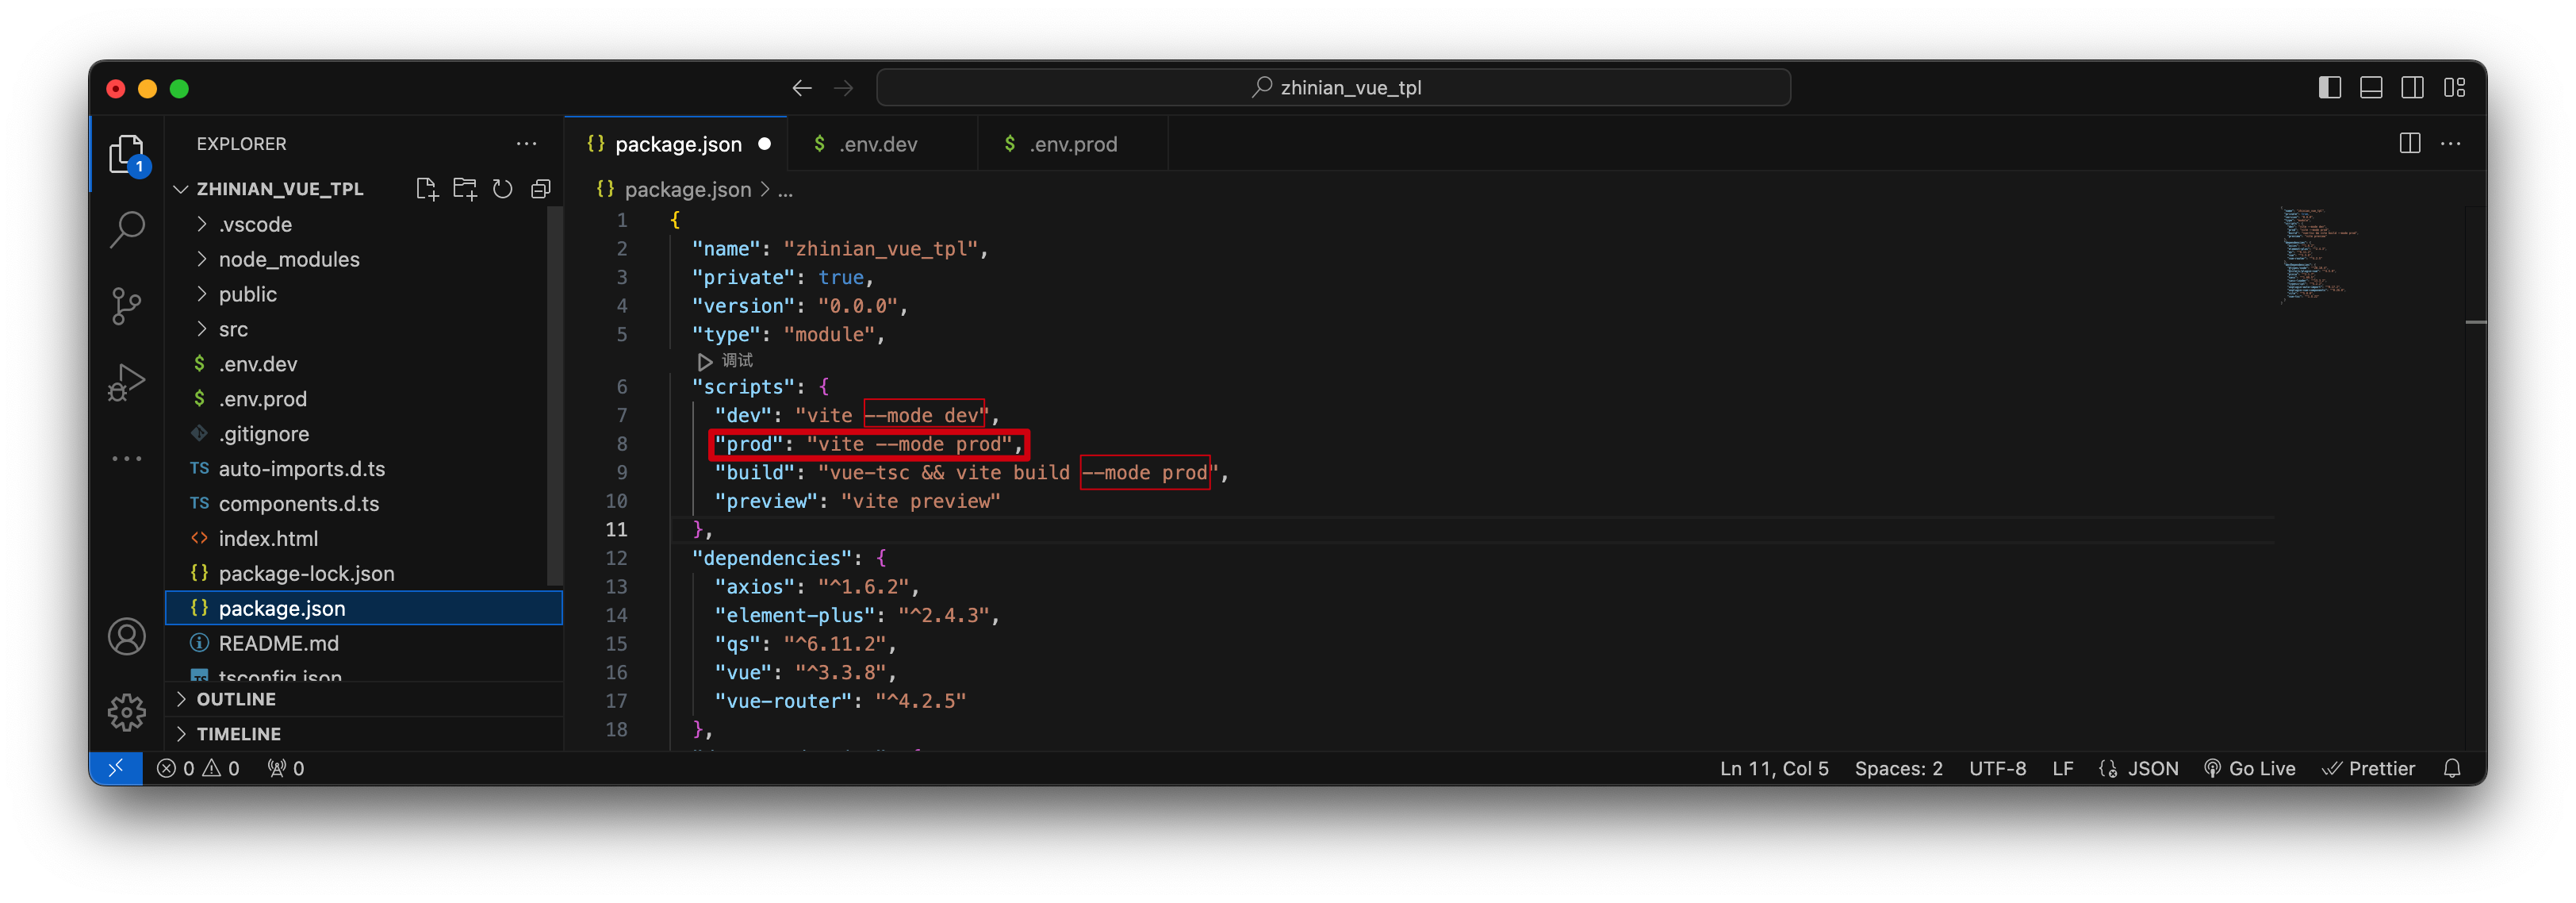Switch to the package.json tab

[x=676, y=144]
